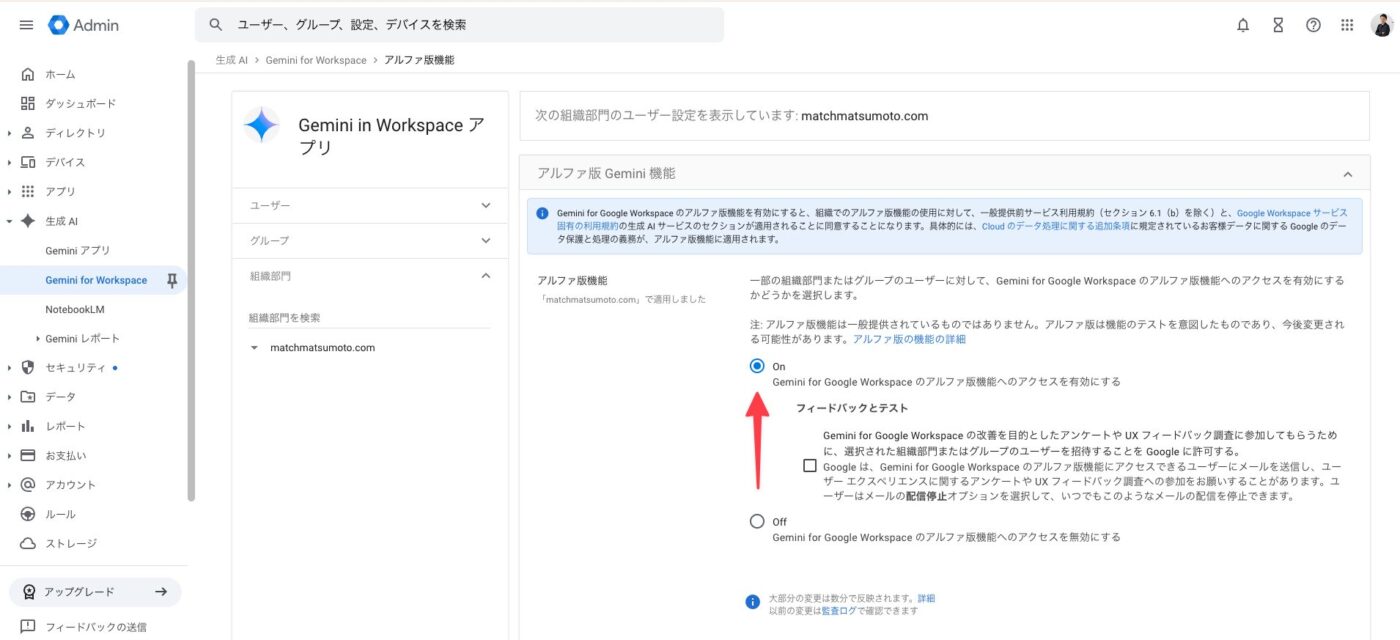Open NotebookLM in the sidebar

coord(75,310)
